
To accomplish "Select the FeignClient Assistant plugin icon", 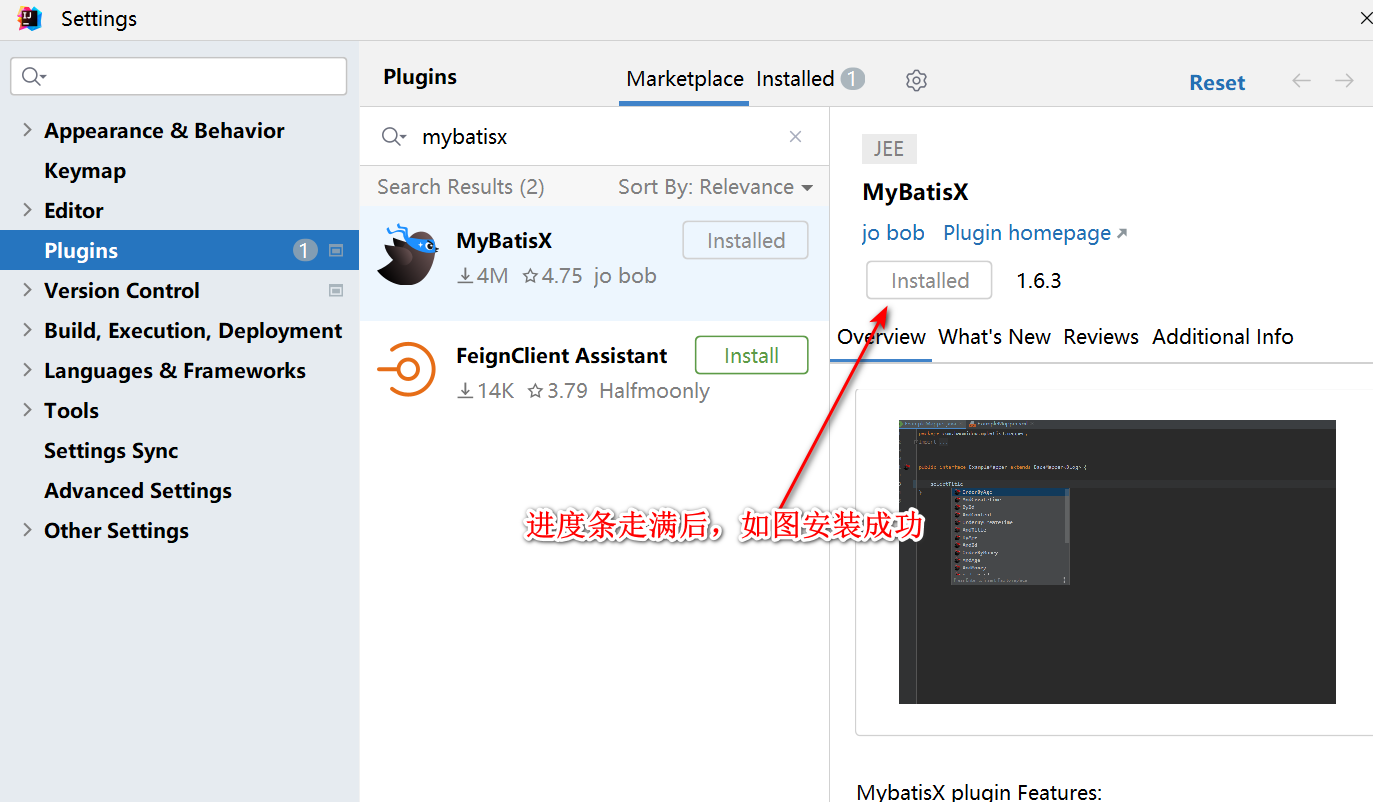I will coord(406,370).
